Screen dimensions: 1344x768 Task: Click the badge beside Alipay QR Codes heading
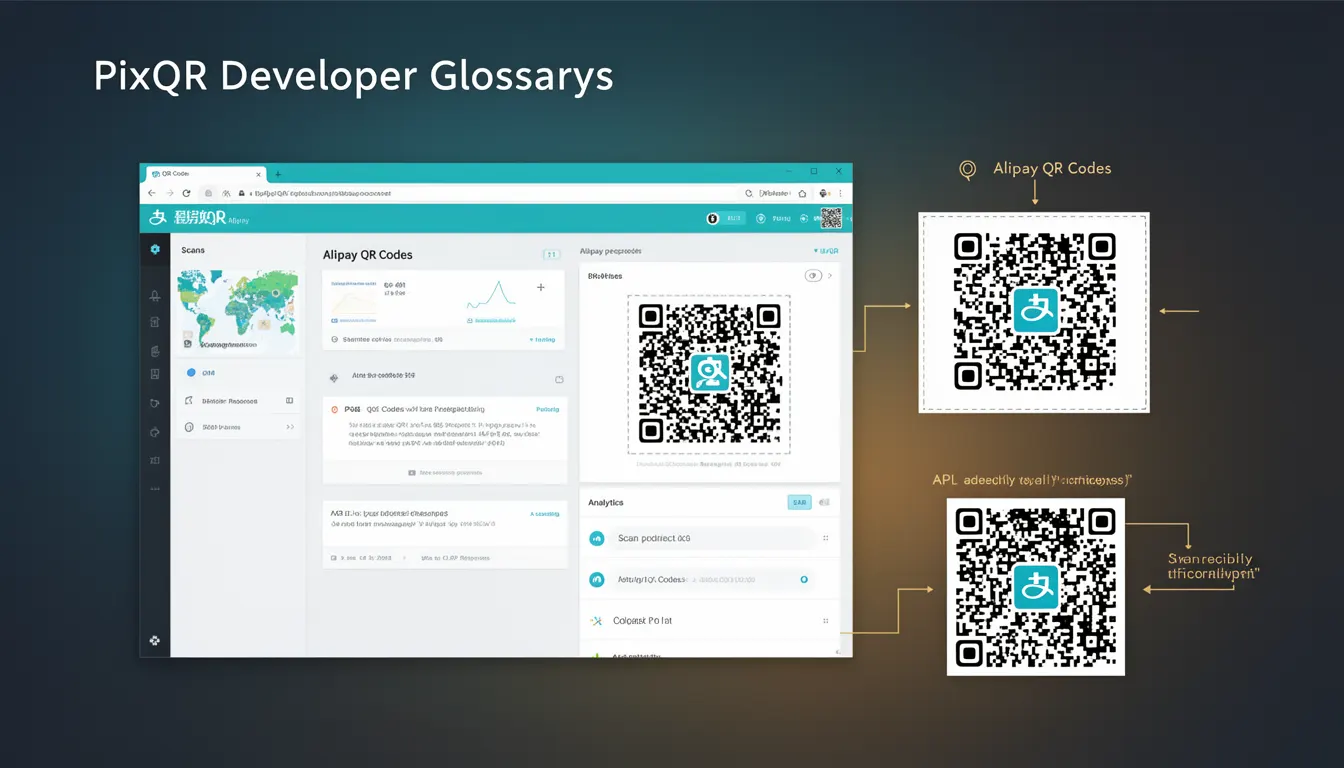point(551,255)
